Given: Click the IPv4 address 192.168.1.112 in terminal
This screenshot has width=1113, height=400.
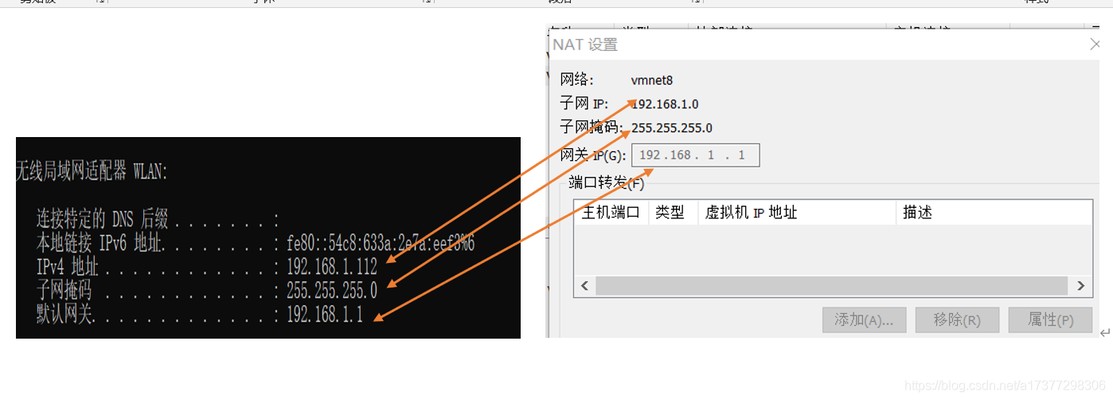Looking at the screenshot, I should pos(331,267).
